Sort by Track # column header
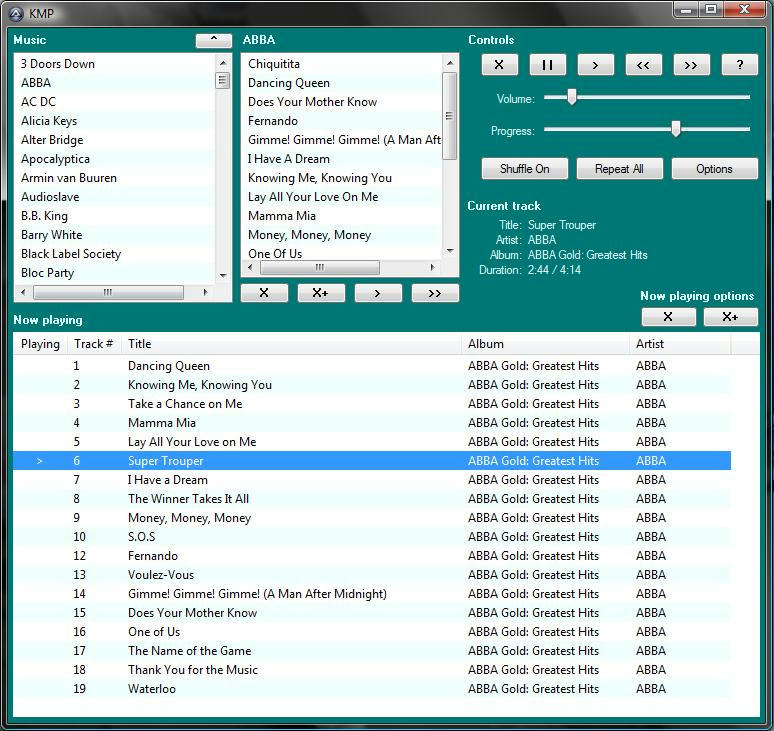The height and width of the screenshot is (731, 774). point(94,344)
